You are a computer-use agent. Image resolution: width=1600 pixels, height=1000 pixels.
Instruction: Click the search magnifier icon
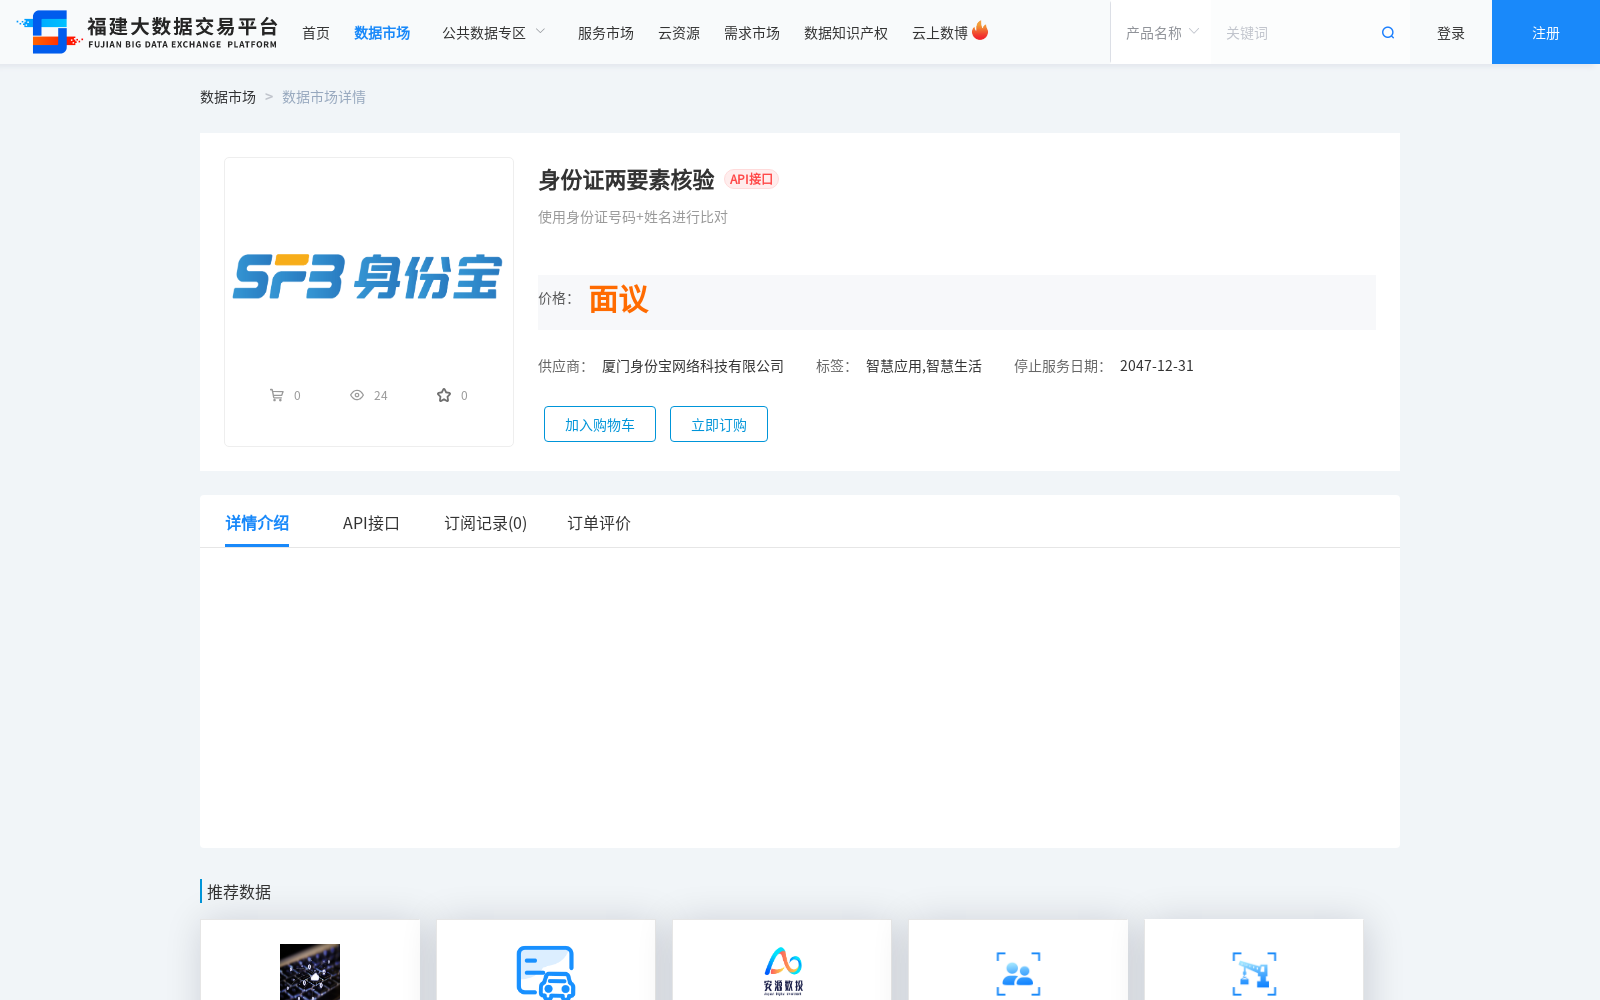click(x=1388, y=33)
